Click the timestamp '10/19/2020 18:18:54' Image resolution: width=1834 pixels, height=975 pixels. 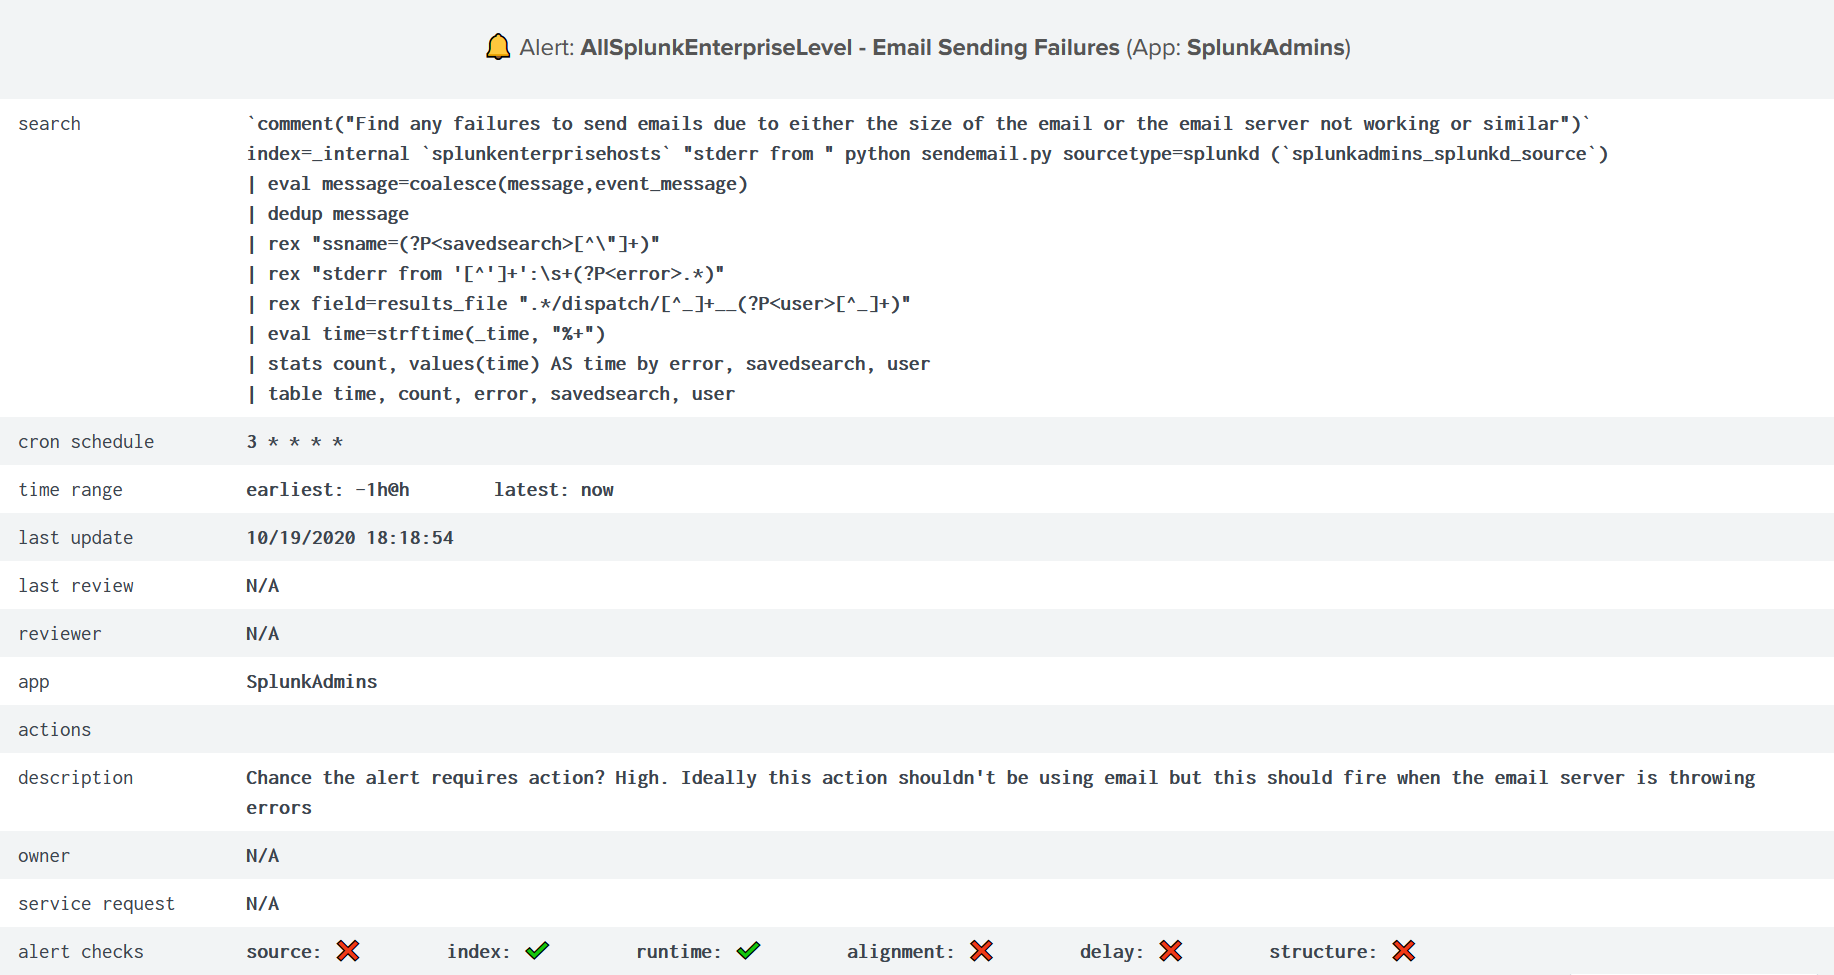click(350, 538)
